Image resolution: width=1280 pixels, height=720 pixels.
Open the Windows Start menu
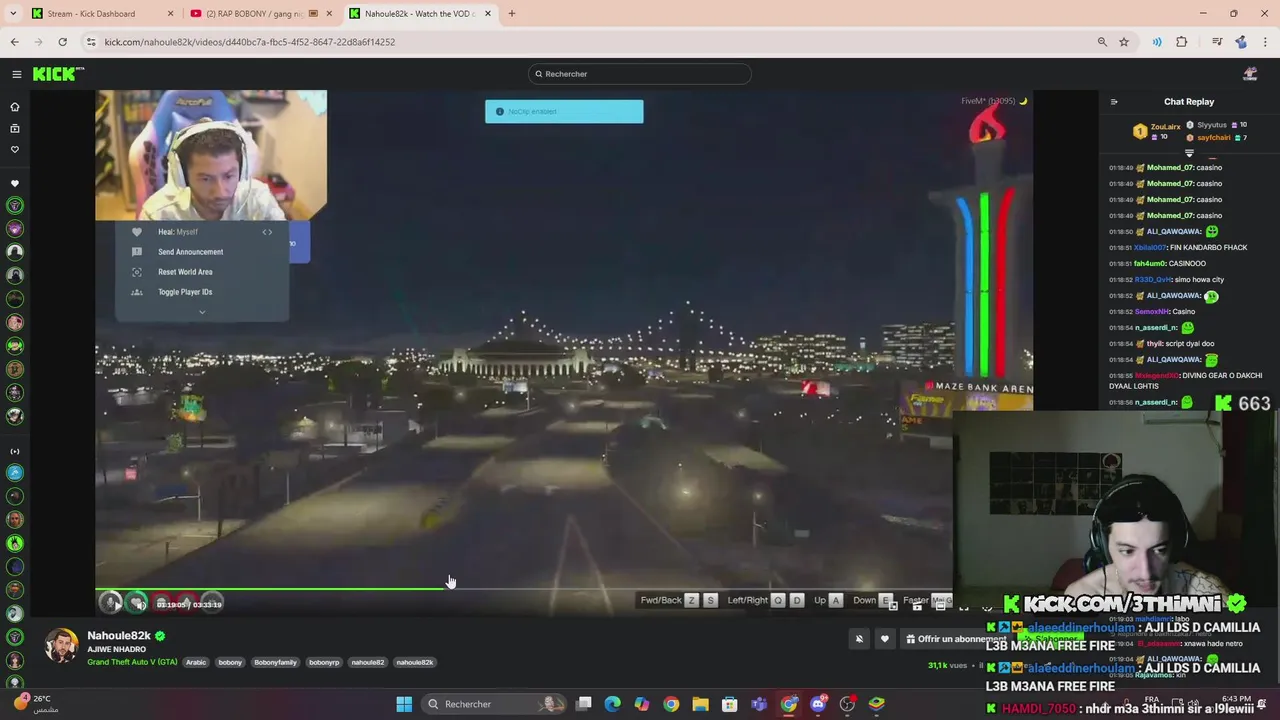click(x=404, y=704)
